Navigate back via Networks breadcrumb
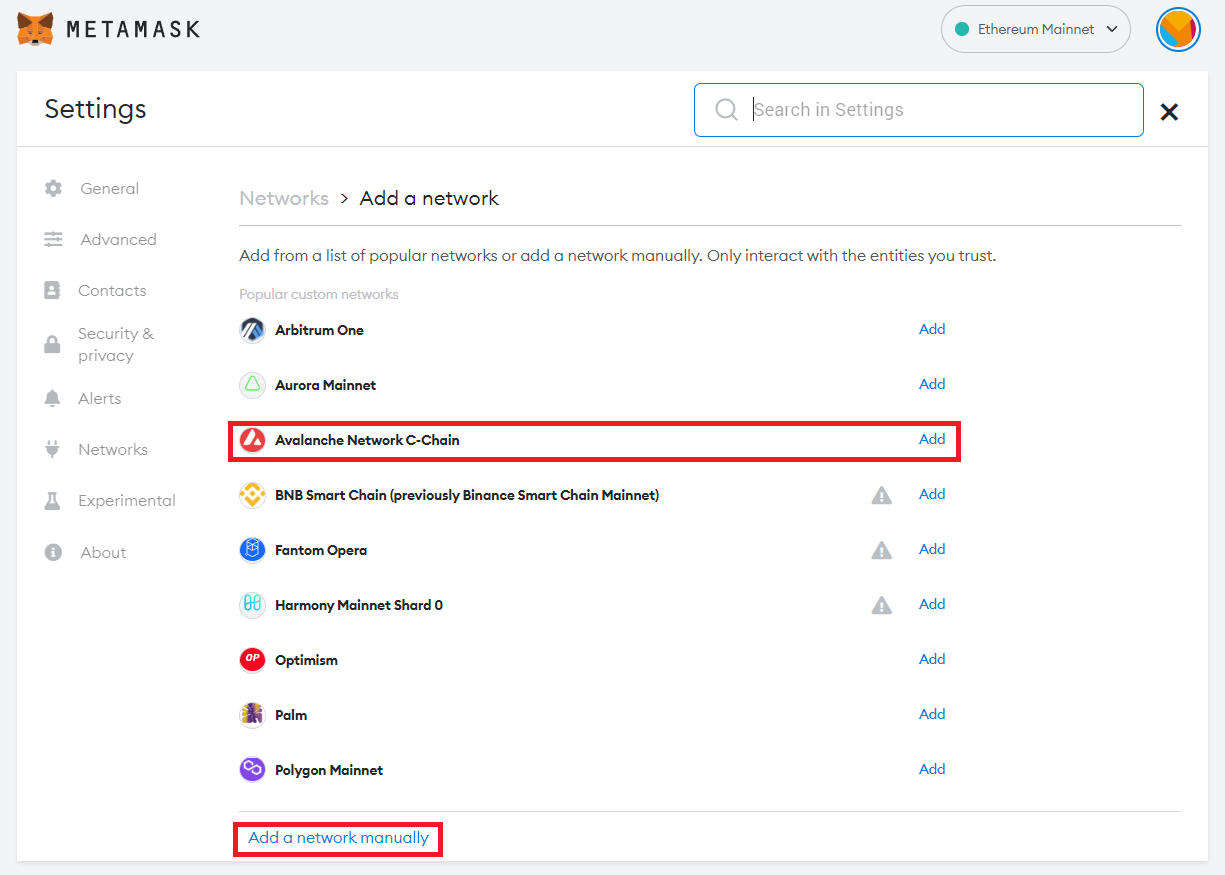The image size is (1225, 875). pos(284,198)
